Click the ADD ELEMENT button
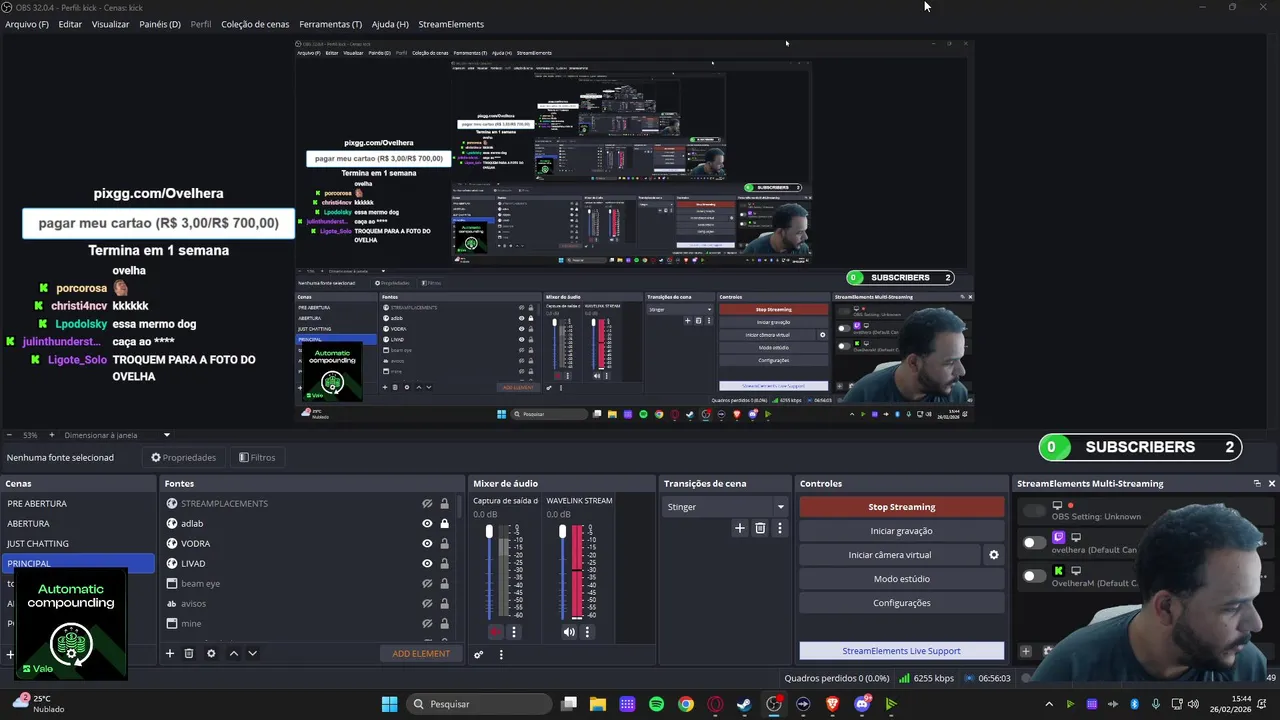The height and width of the screenshot is (720, 1280). [x=421, y=653]
